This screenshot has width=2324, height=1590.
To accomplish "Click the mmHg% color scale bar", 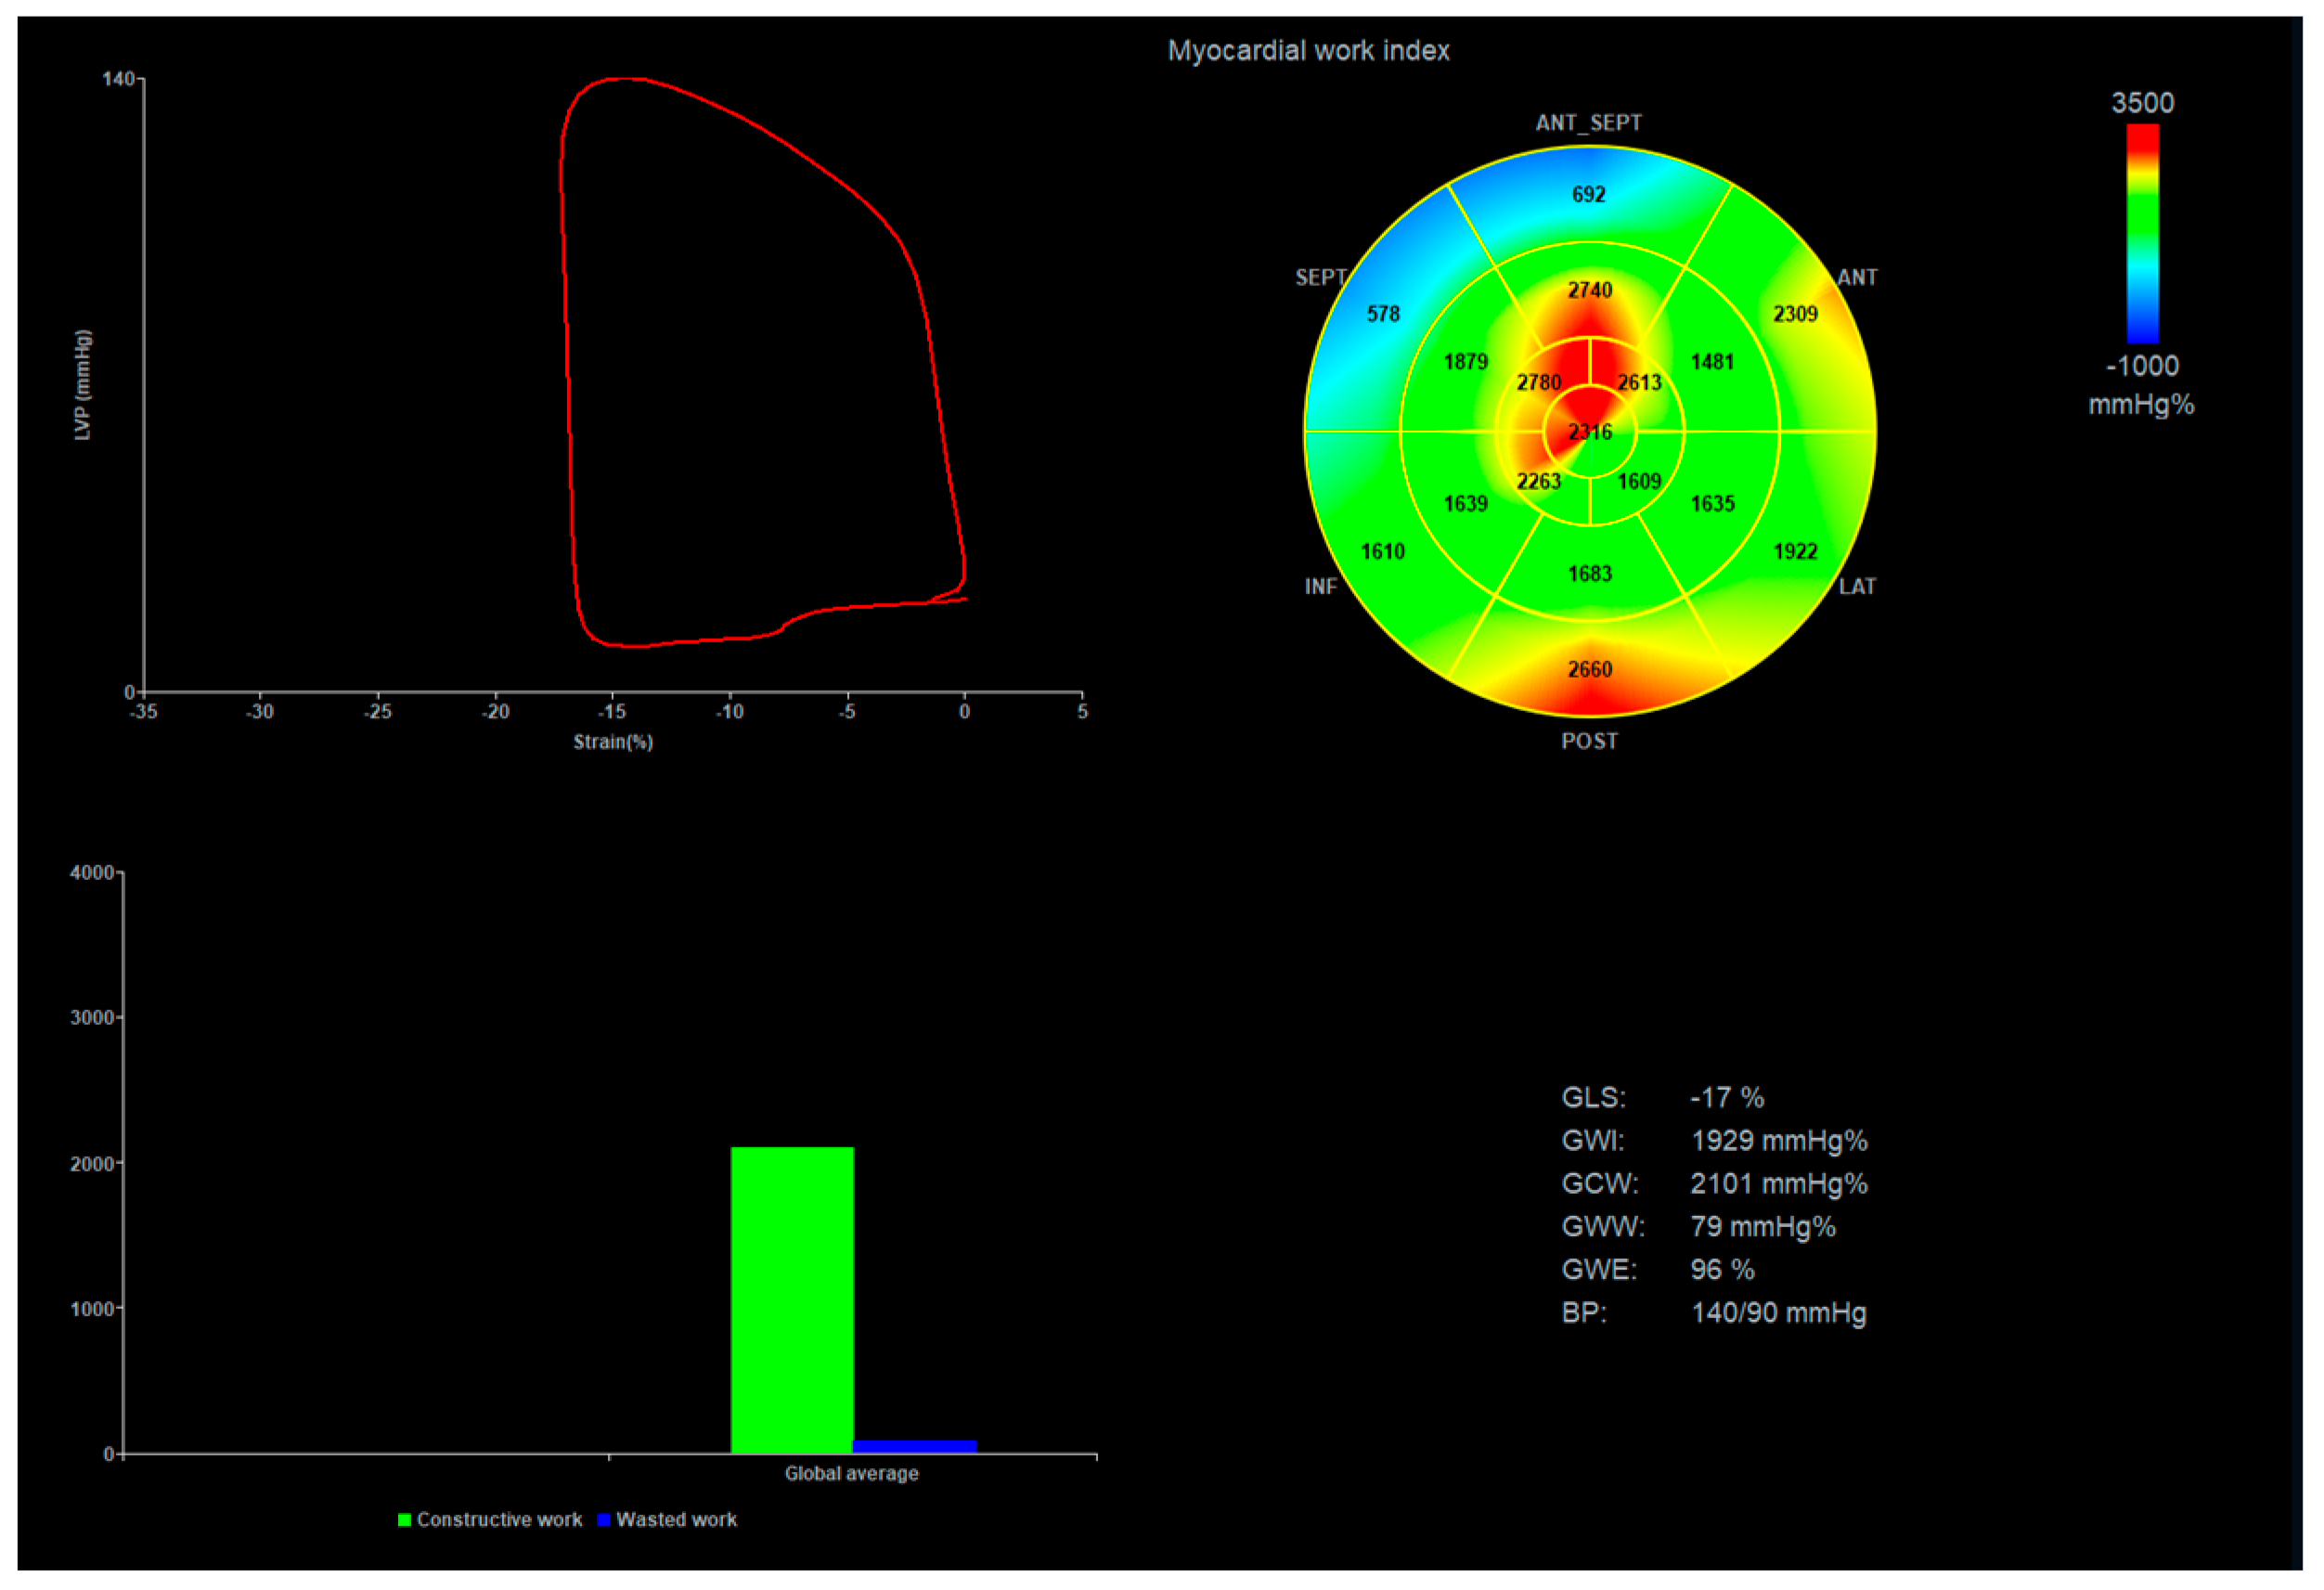I will [2142, 233].
